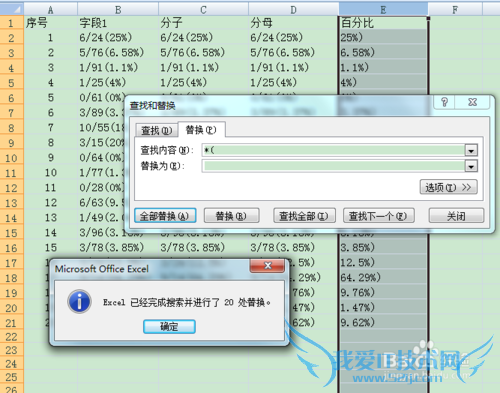
Task: Click cell E16 containing 3.85%)
Action: 383,247
